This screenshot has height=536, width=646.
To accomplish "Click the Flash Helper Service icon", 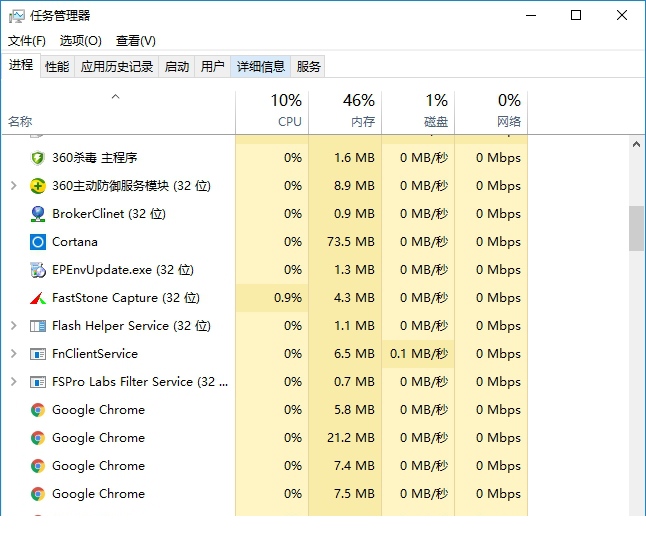I will click(x=37, y=326).
